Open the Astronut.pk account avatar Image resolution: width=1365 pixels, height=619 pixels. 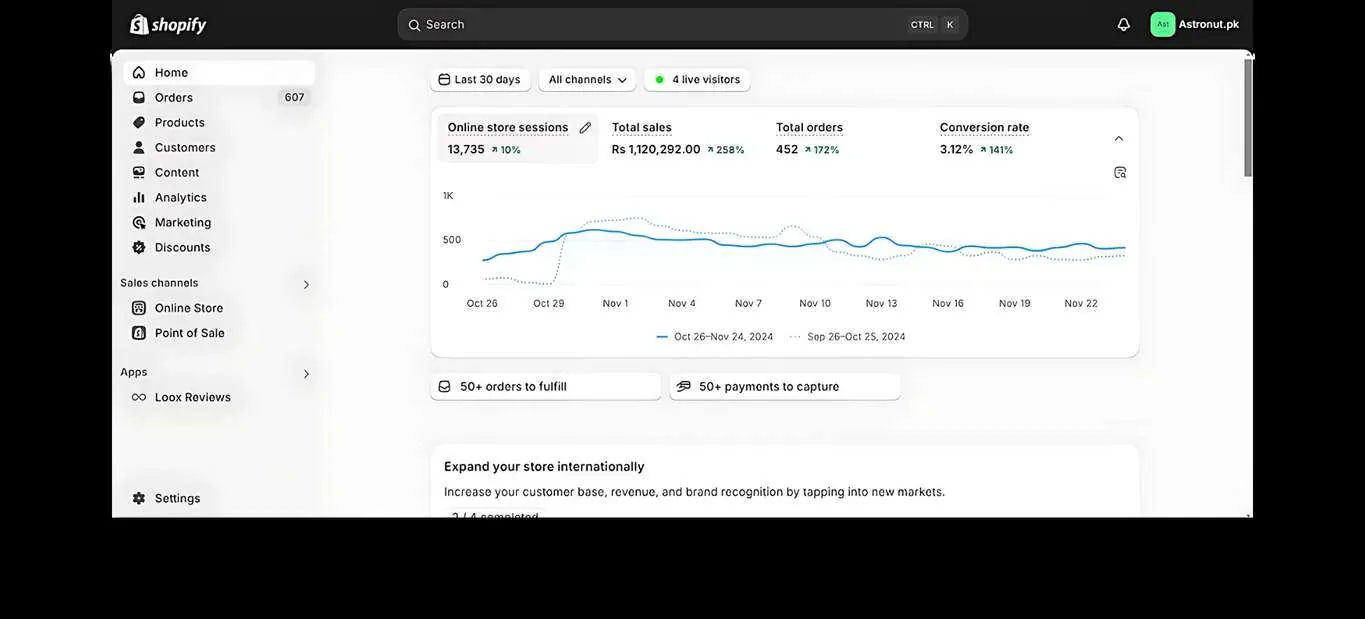pos(1163,24)
